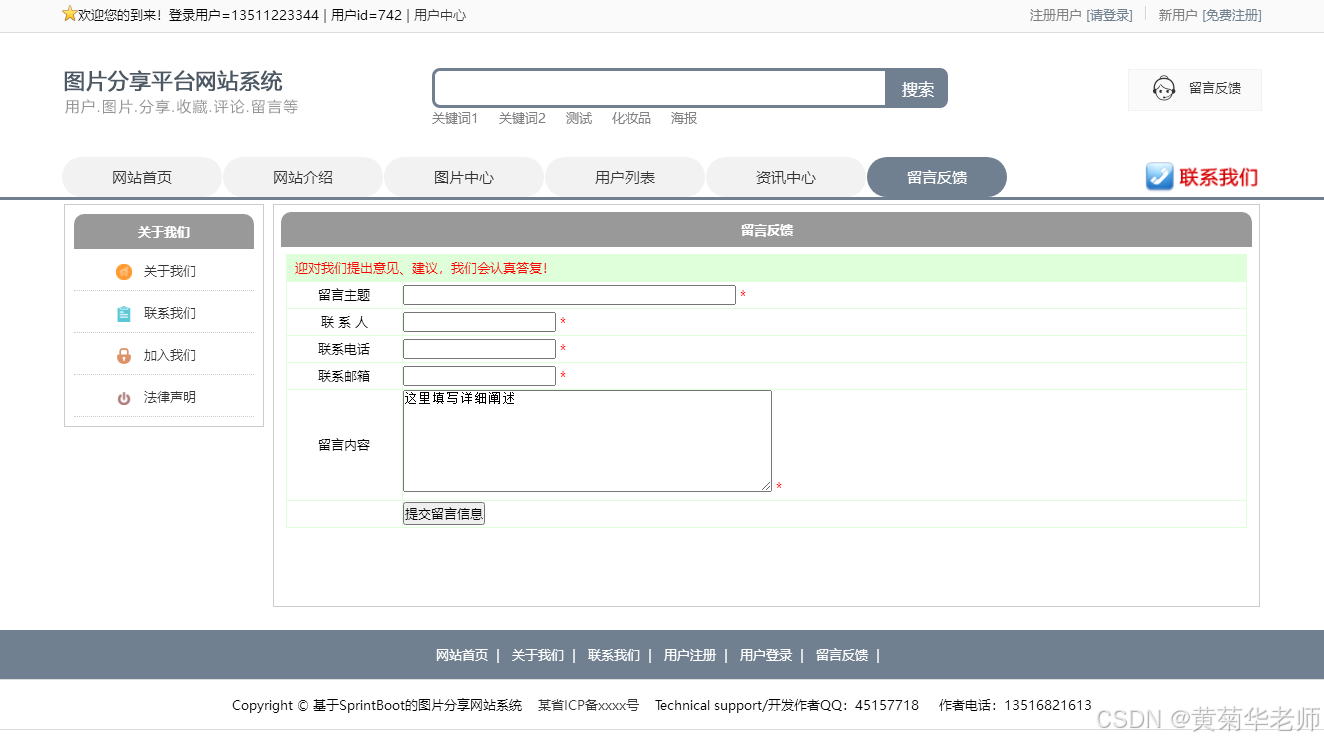The image size is (1324, 741).
Task: Click the 留言主题 input field
Action: pyautogui.click(x=568, y=294)
